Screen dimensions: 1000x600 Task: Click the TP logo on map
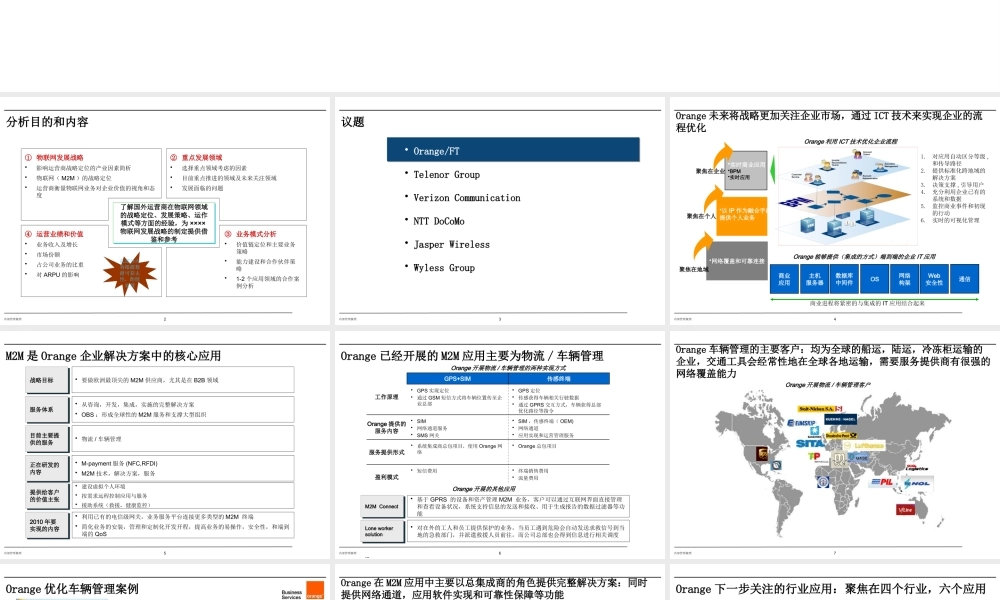(x=814, y=457)
